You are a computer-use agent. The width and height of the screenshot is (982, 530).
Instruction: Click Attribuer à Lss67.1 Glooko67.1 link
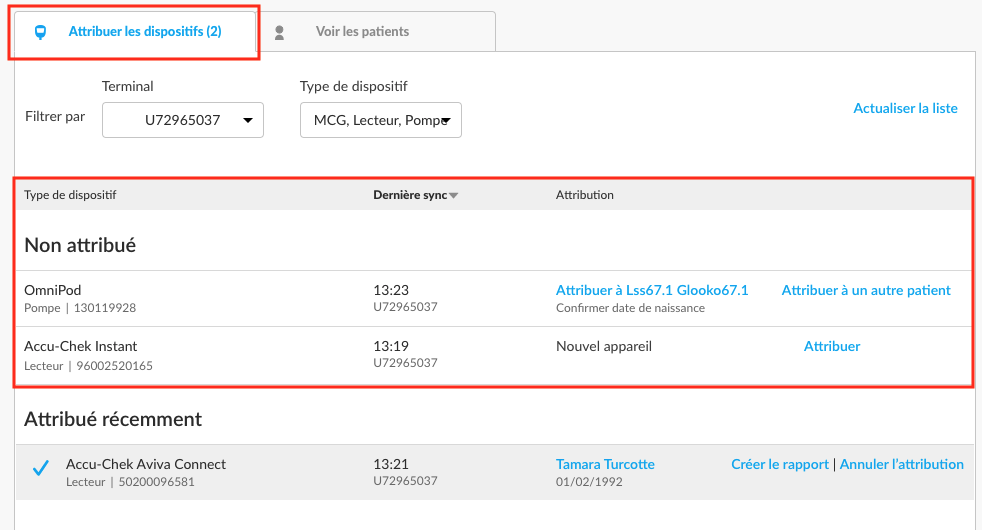coord(652,290)
